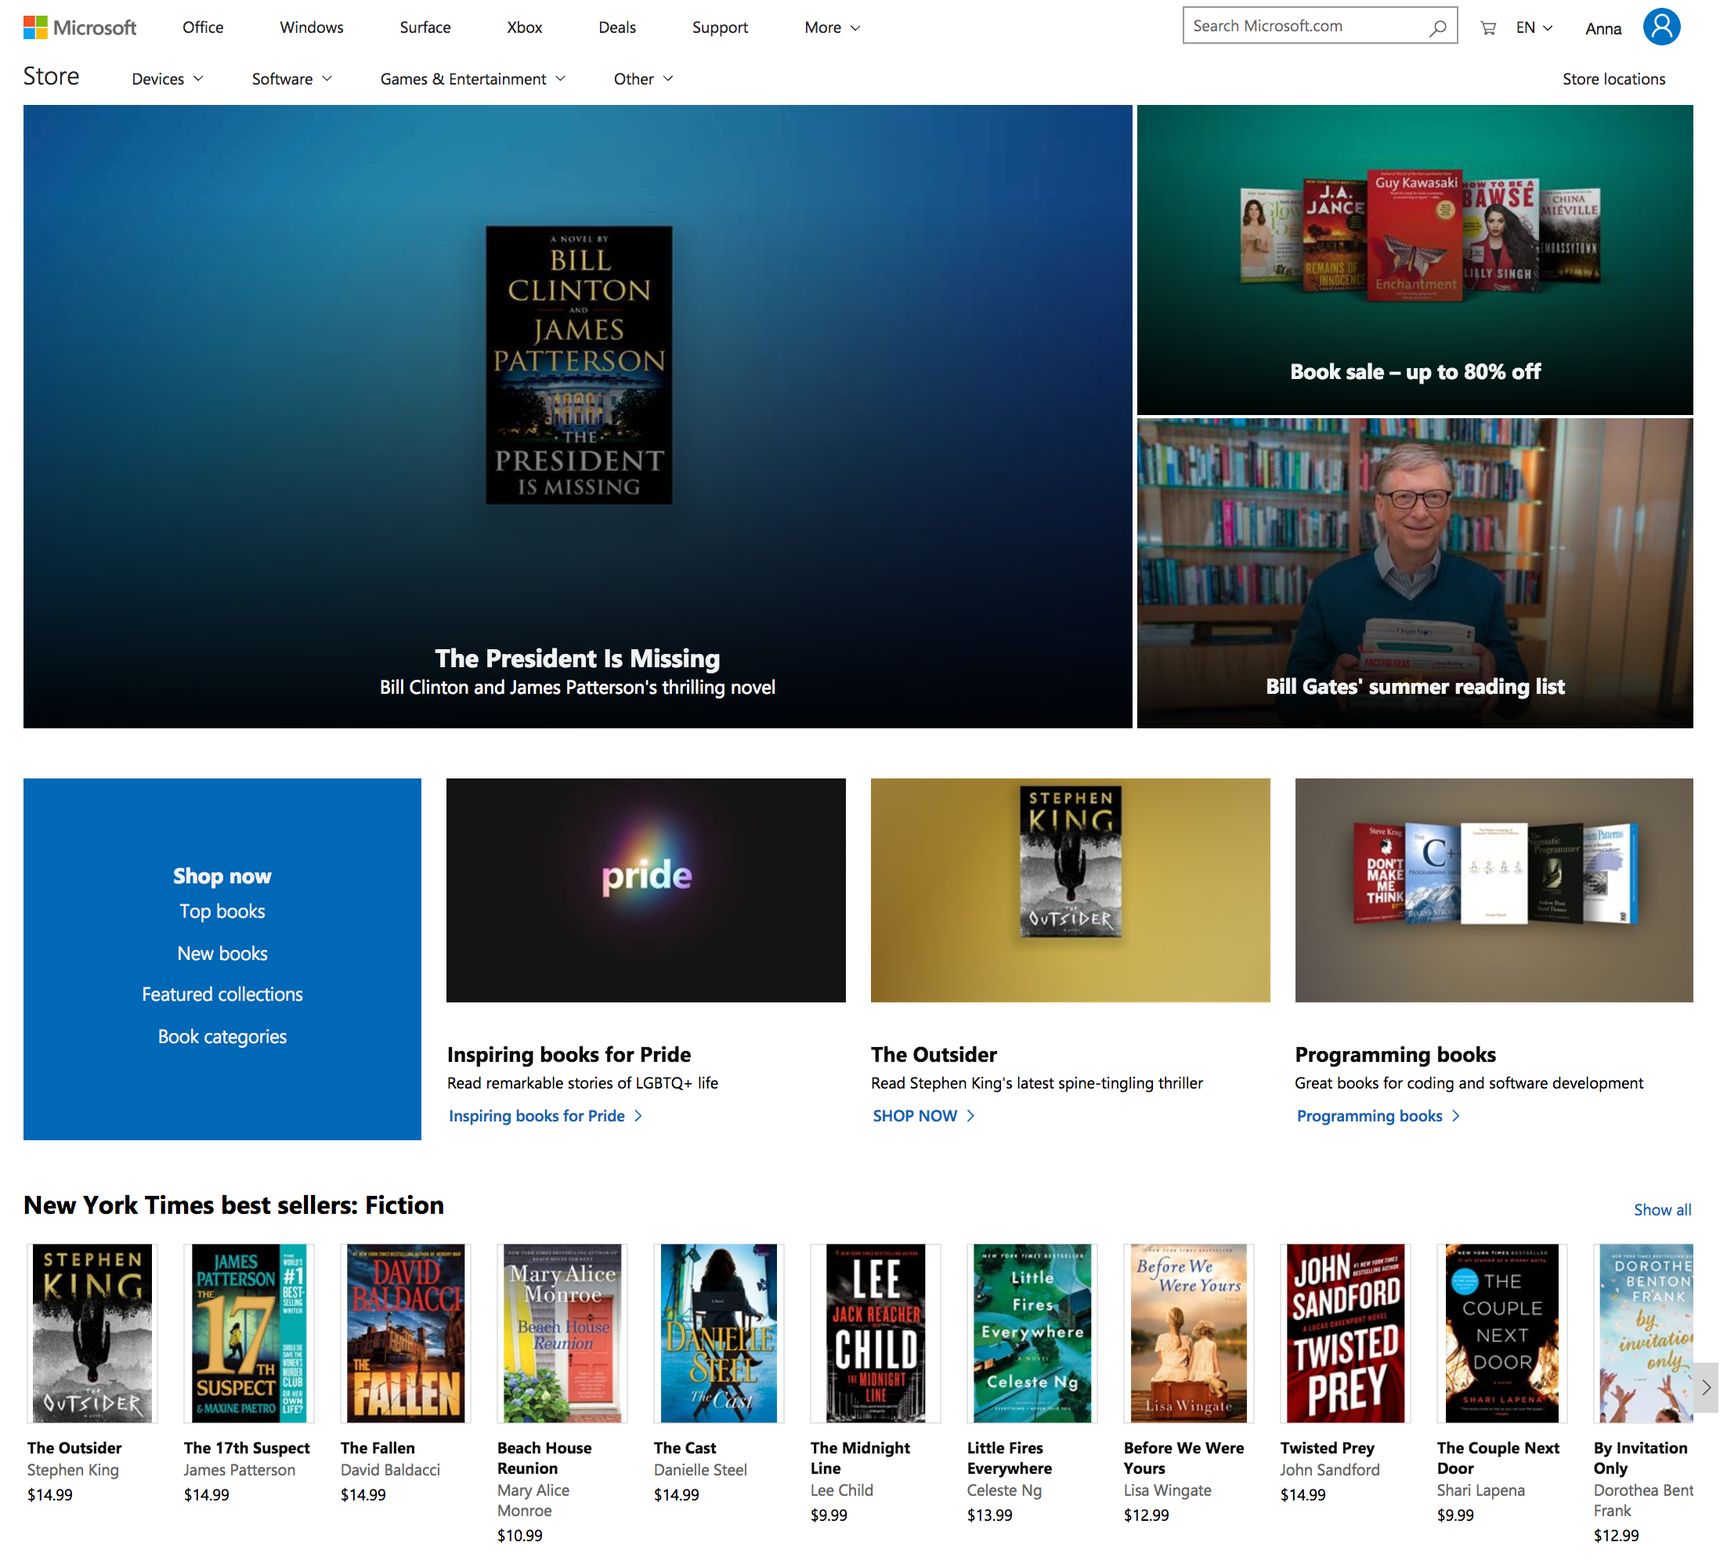Open The 17th Suspect book cover
This screenshot has height=1560, width=1720.
[x=249, y=1333]
